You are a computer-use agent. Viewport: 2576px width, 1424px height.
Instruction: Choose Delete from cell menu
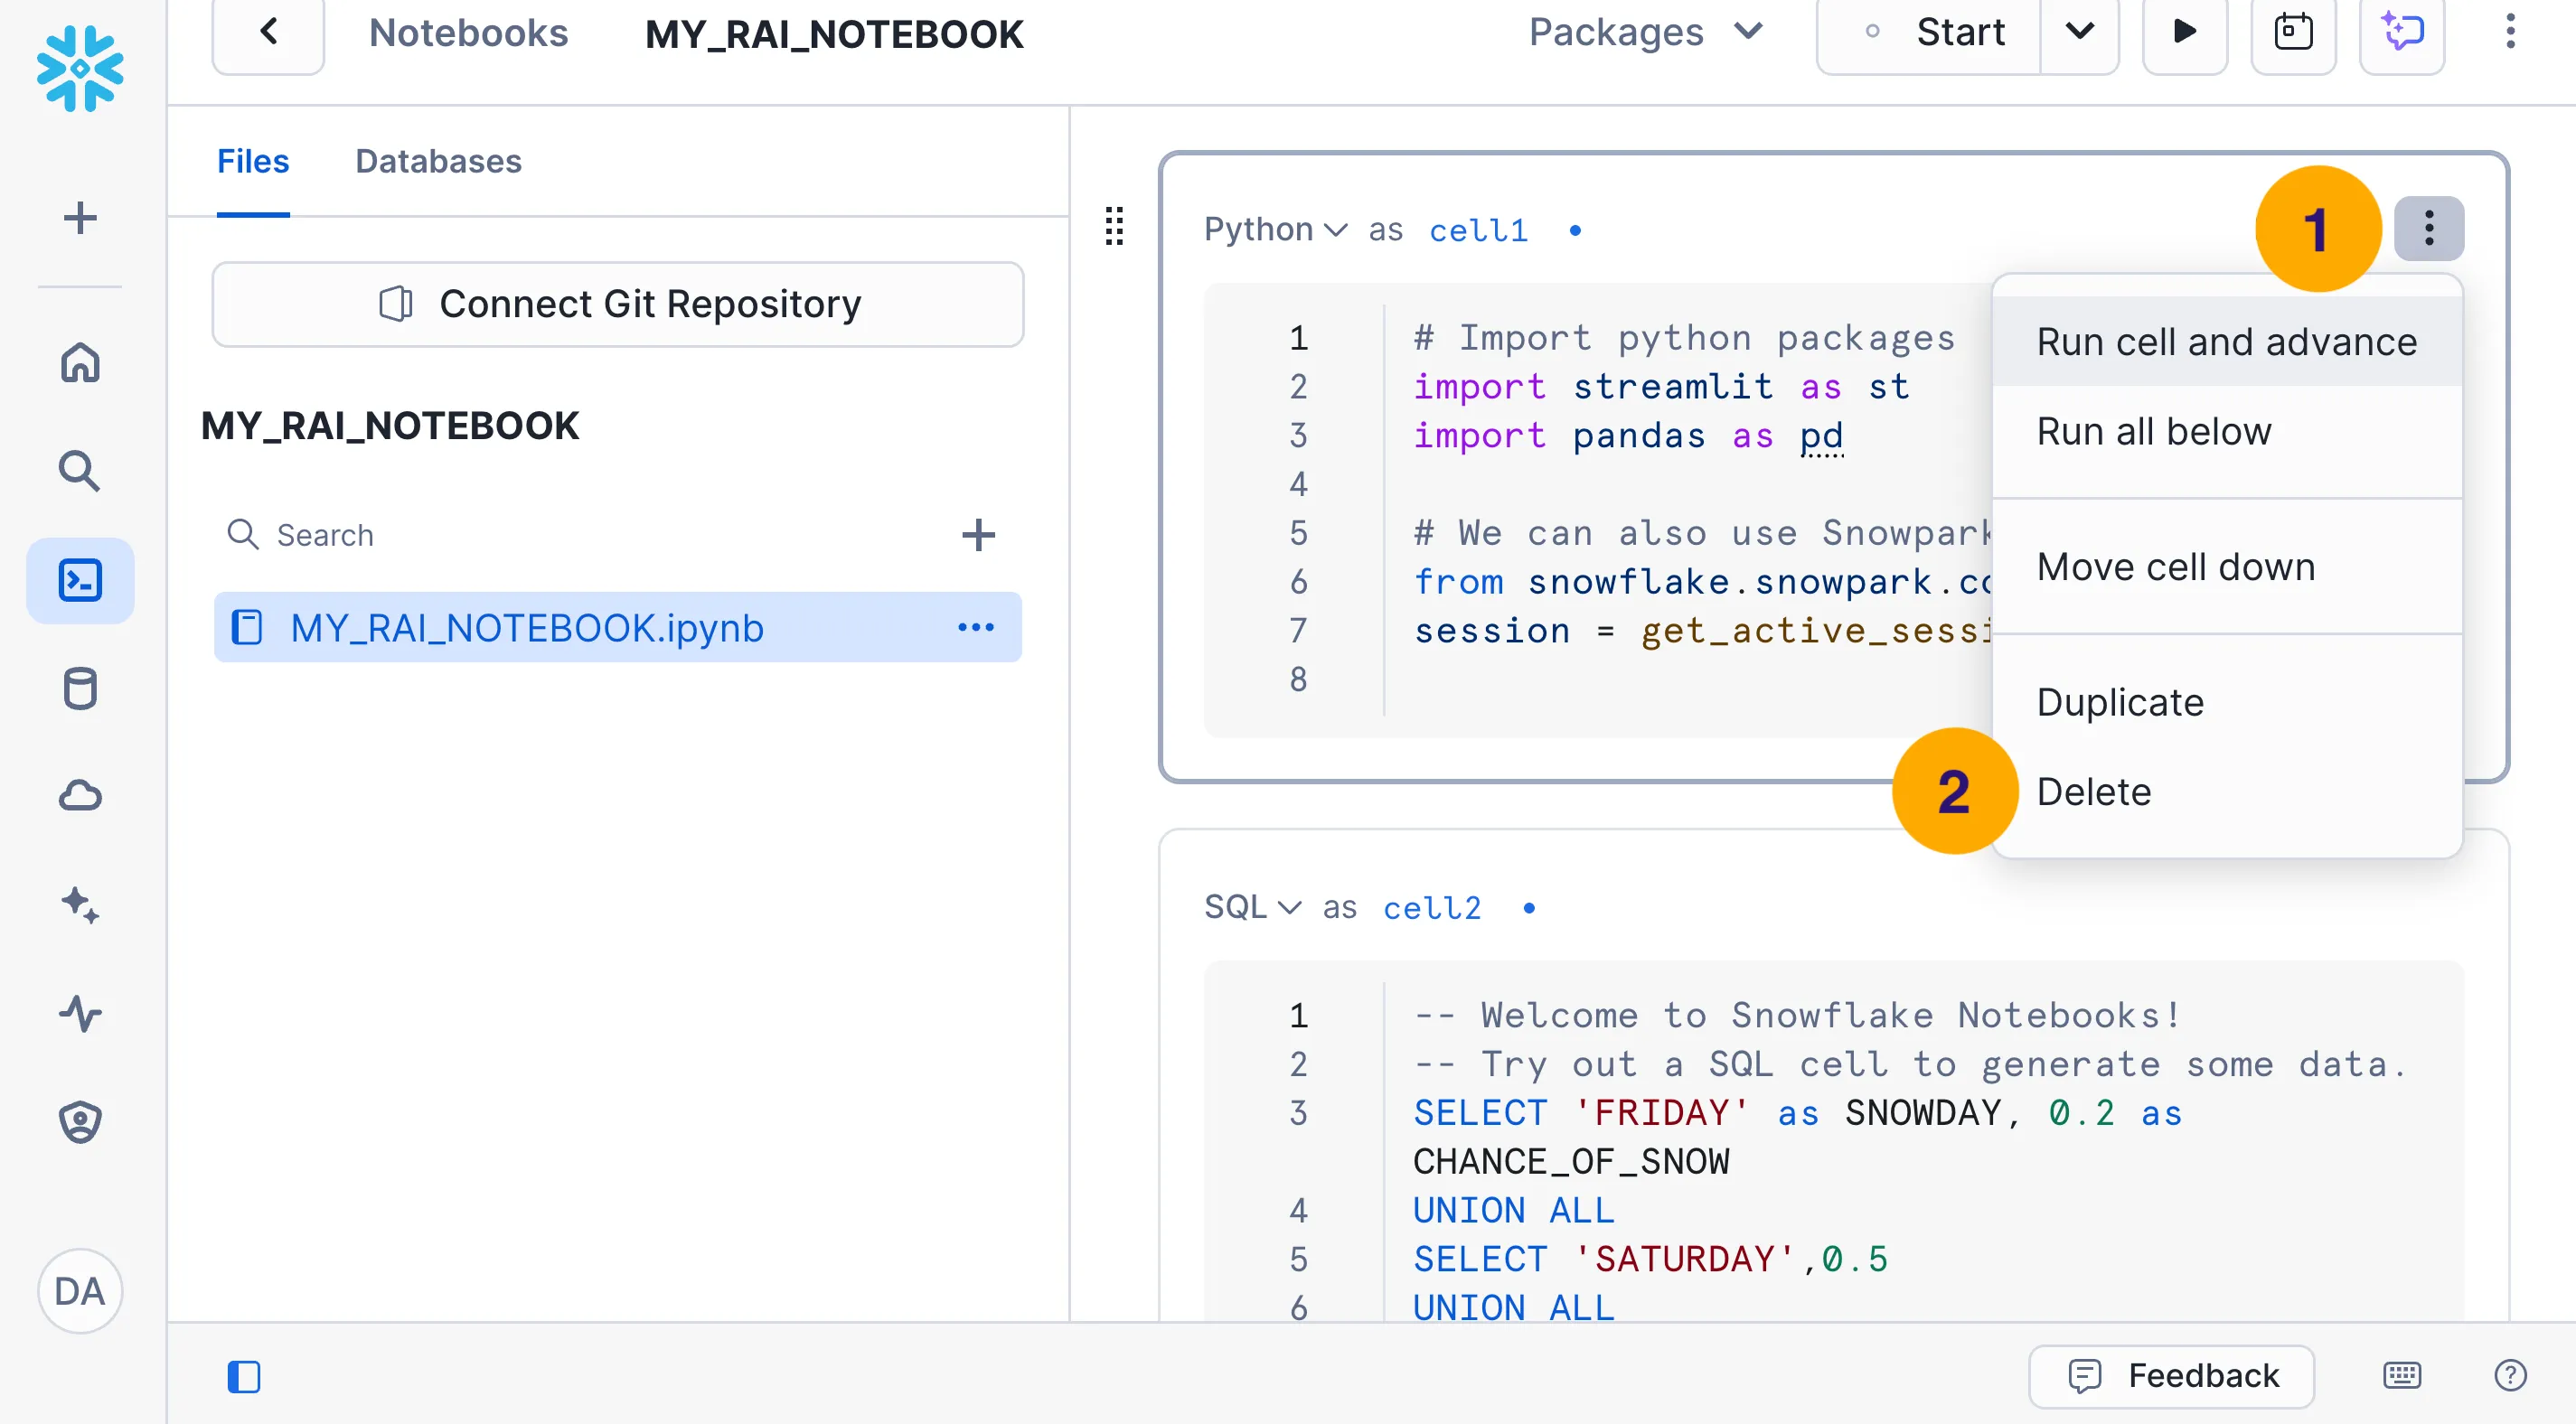(x=2227, y=791)
